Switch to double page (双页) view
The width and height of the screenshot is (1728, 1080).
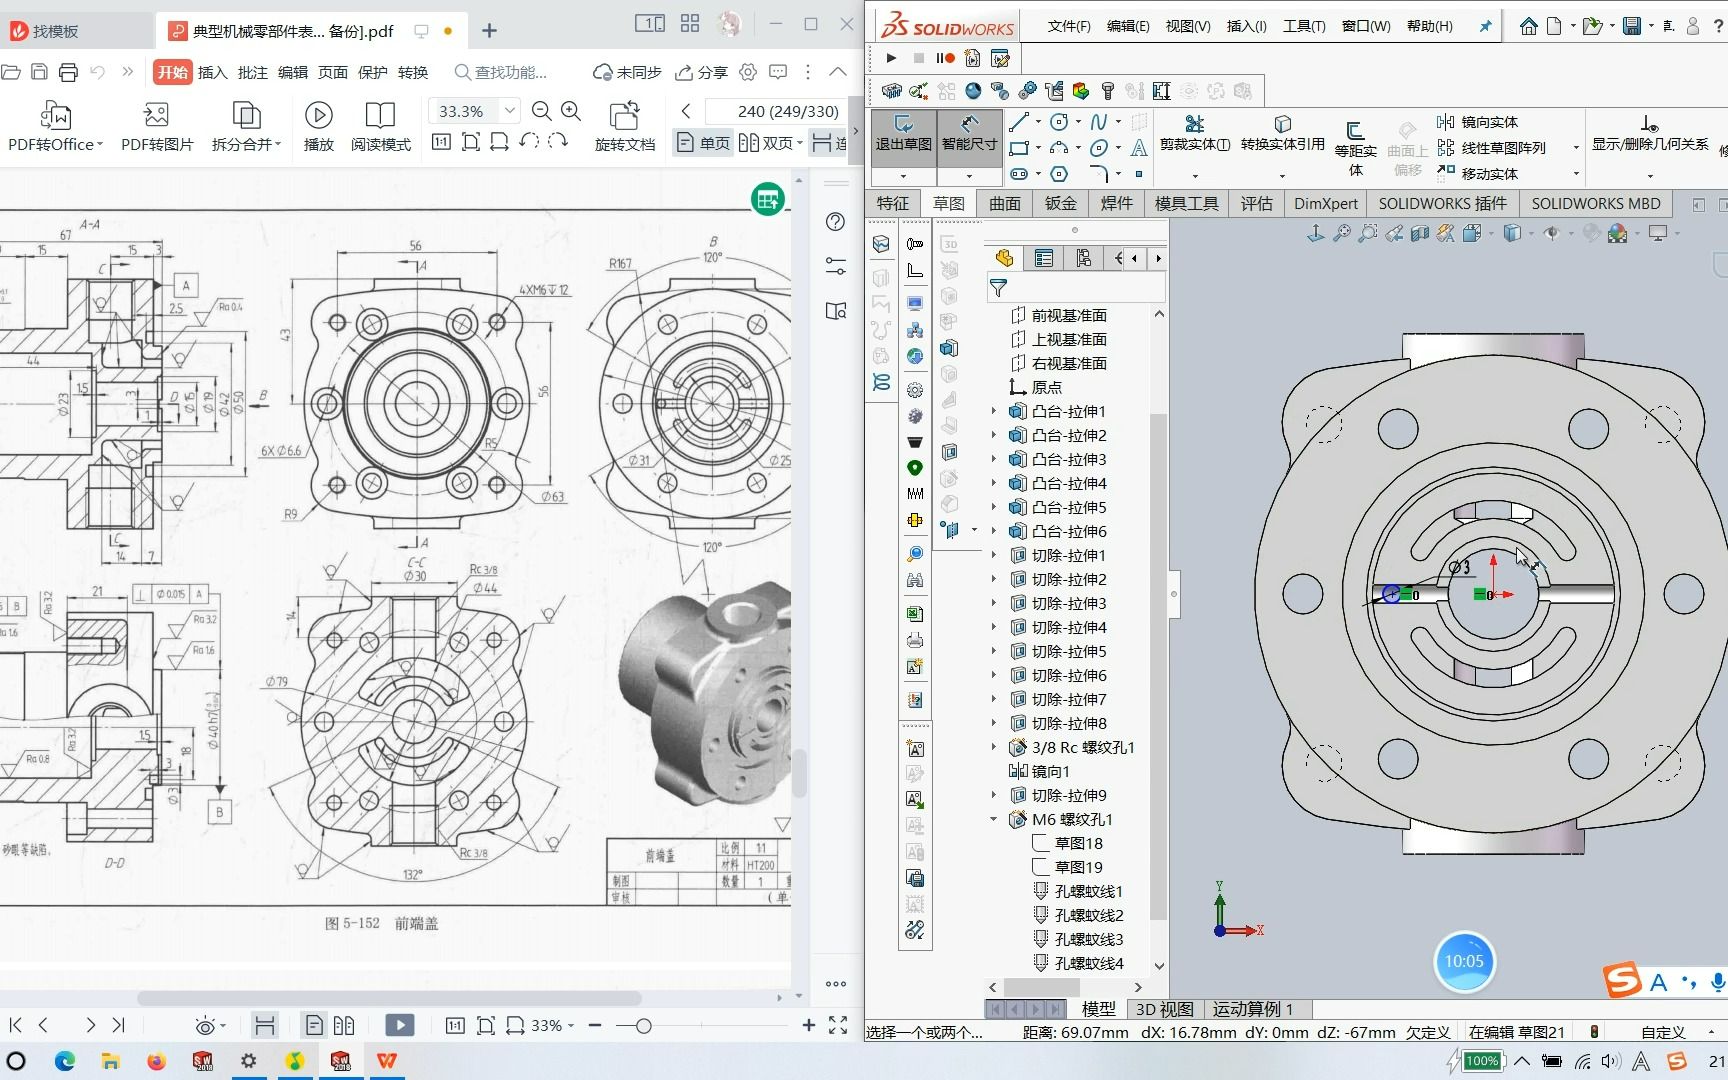(x=766, y=143)
